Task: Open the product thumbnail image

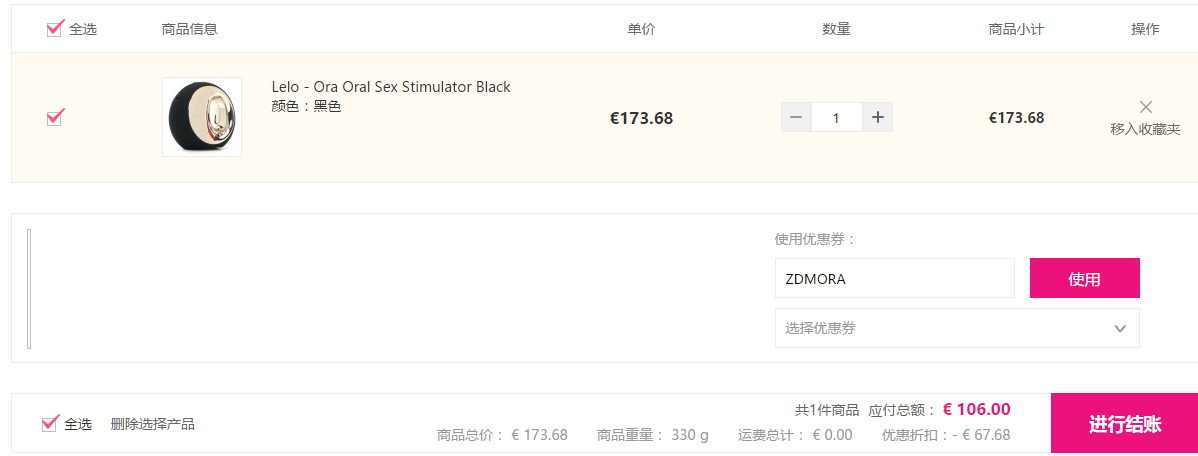Action: click(202, 117)
